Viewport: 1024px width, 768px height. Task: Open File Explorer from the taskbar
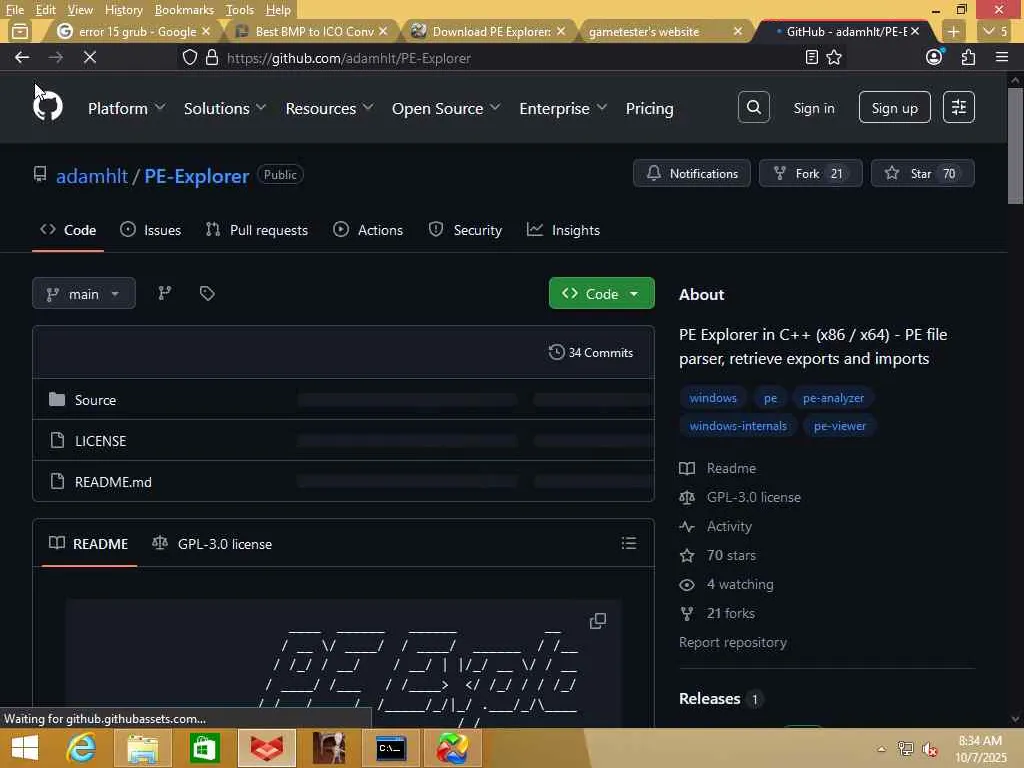coord(142,748)
